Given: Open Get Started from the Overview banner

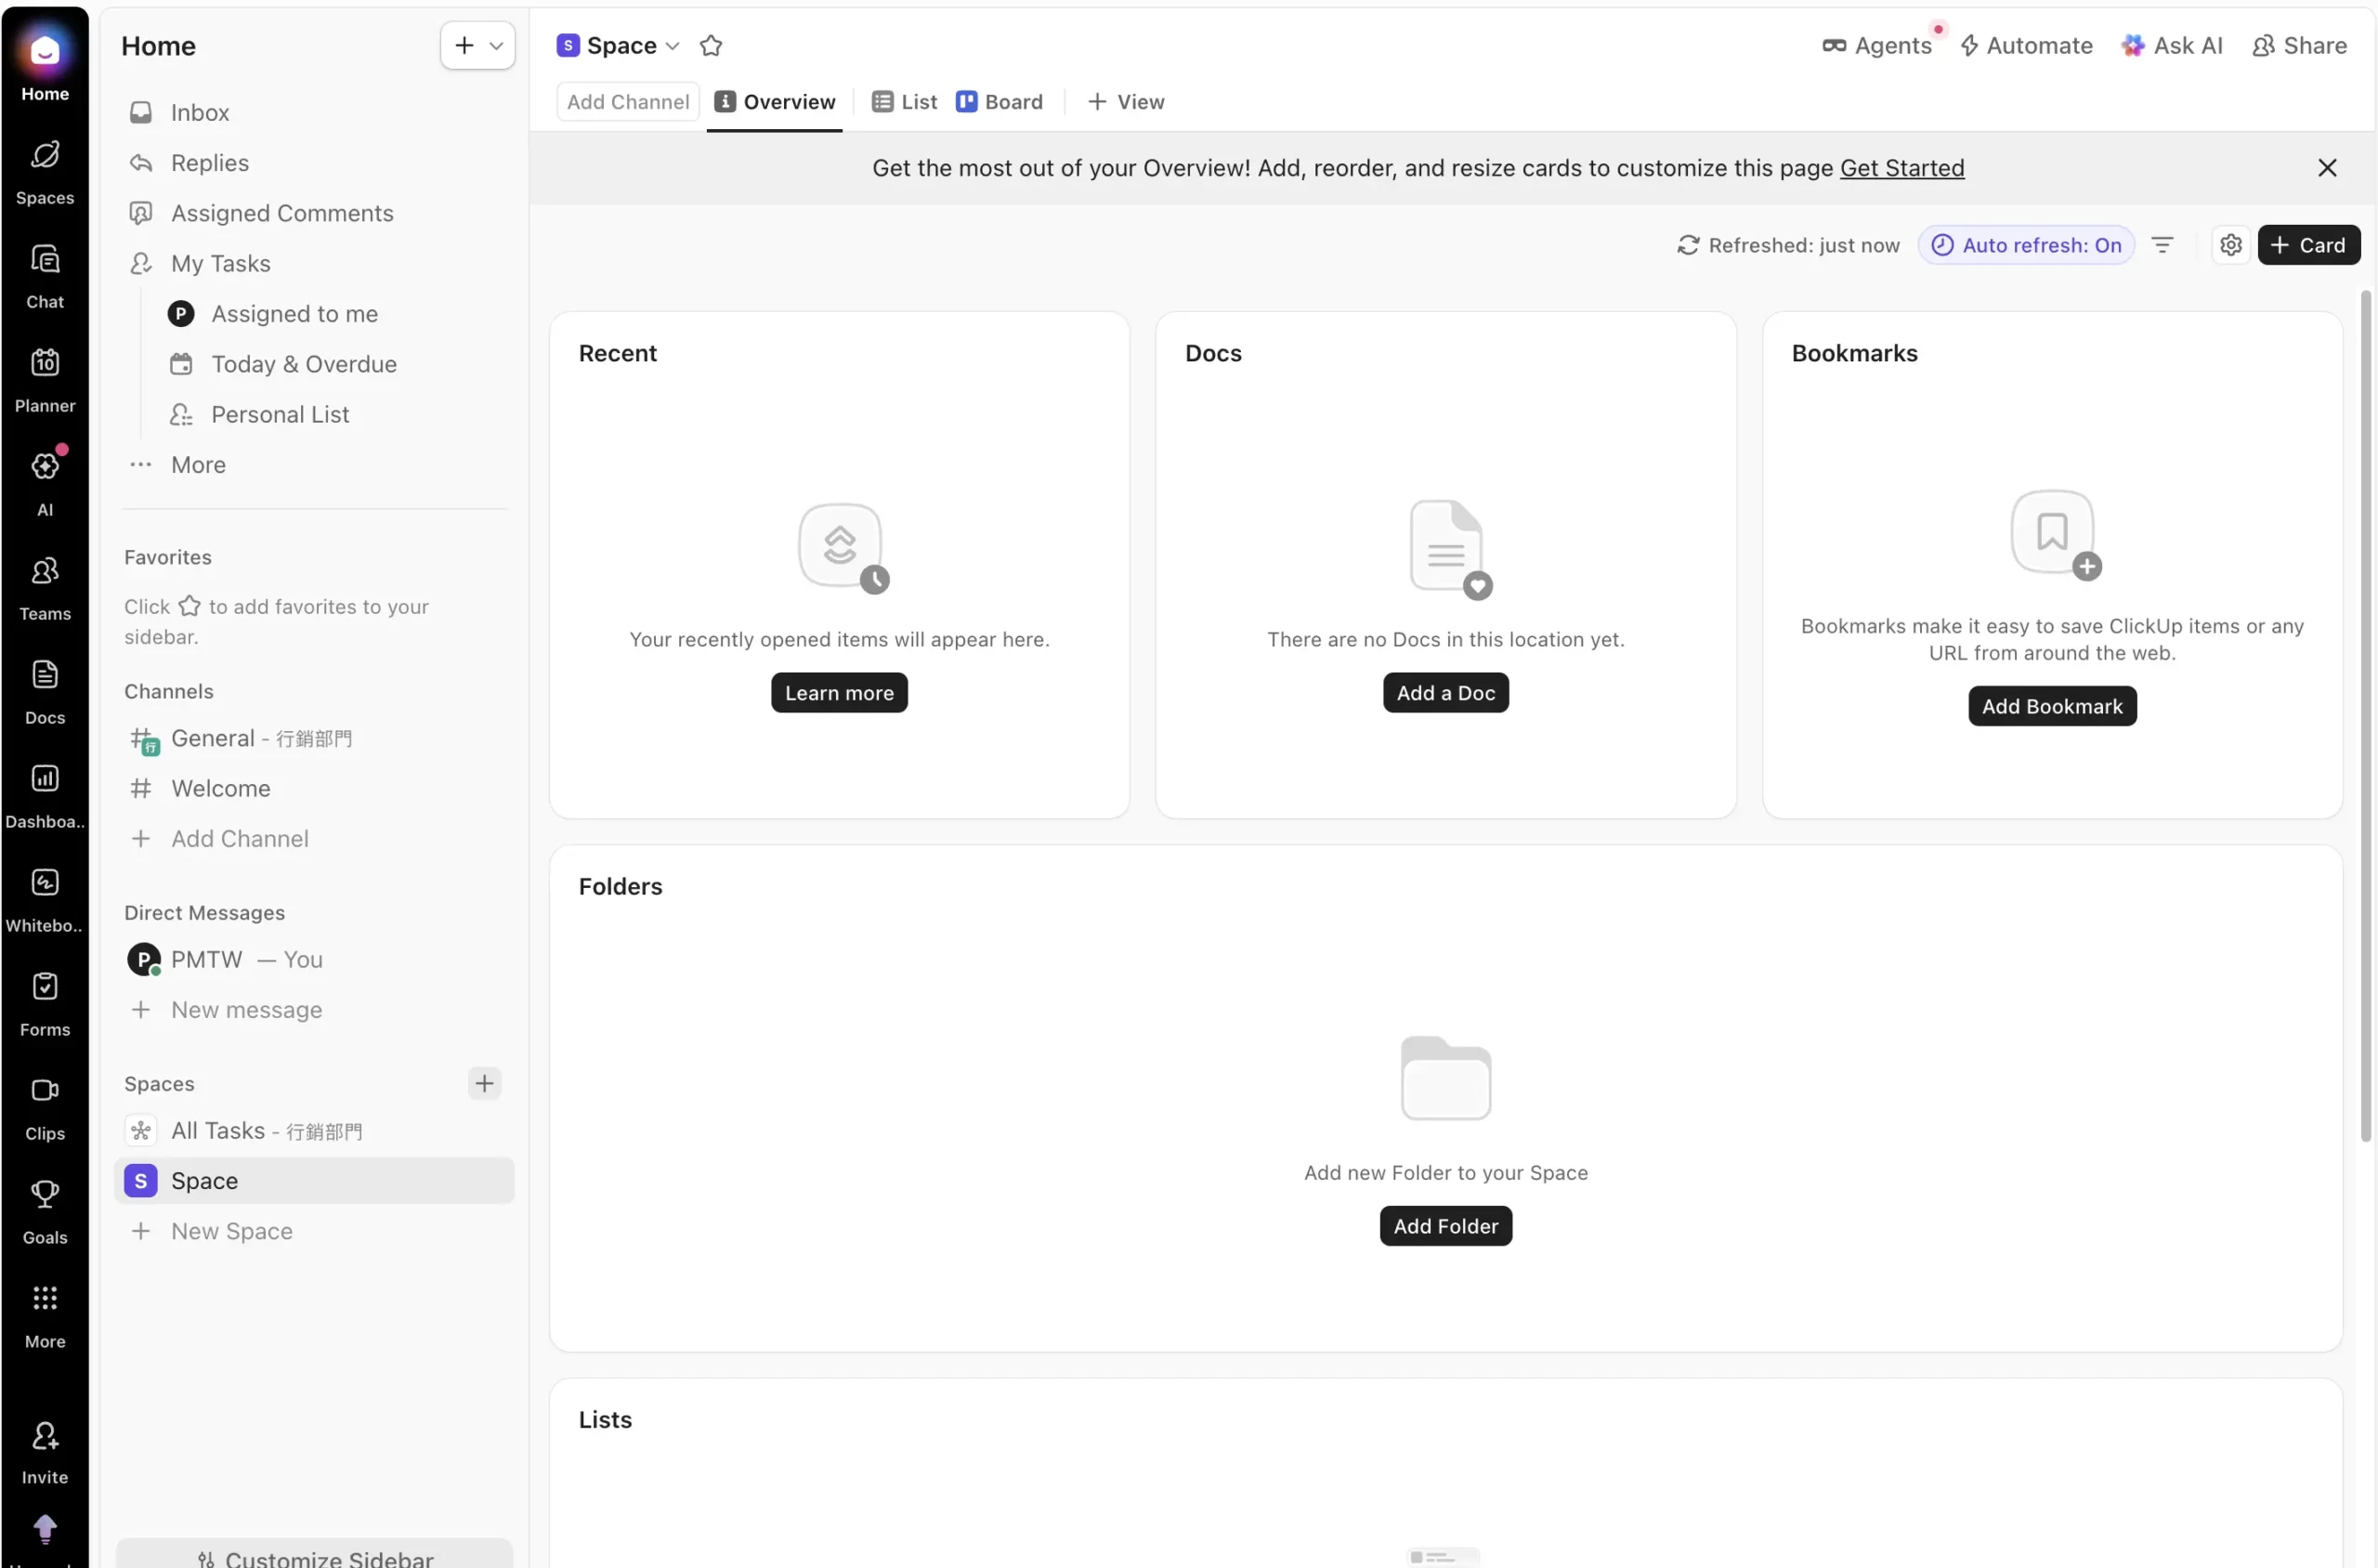Looking at the screenshot, I should pos(1901,167).
